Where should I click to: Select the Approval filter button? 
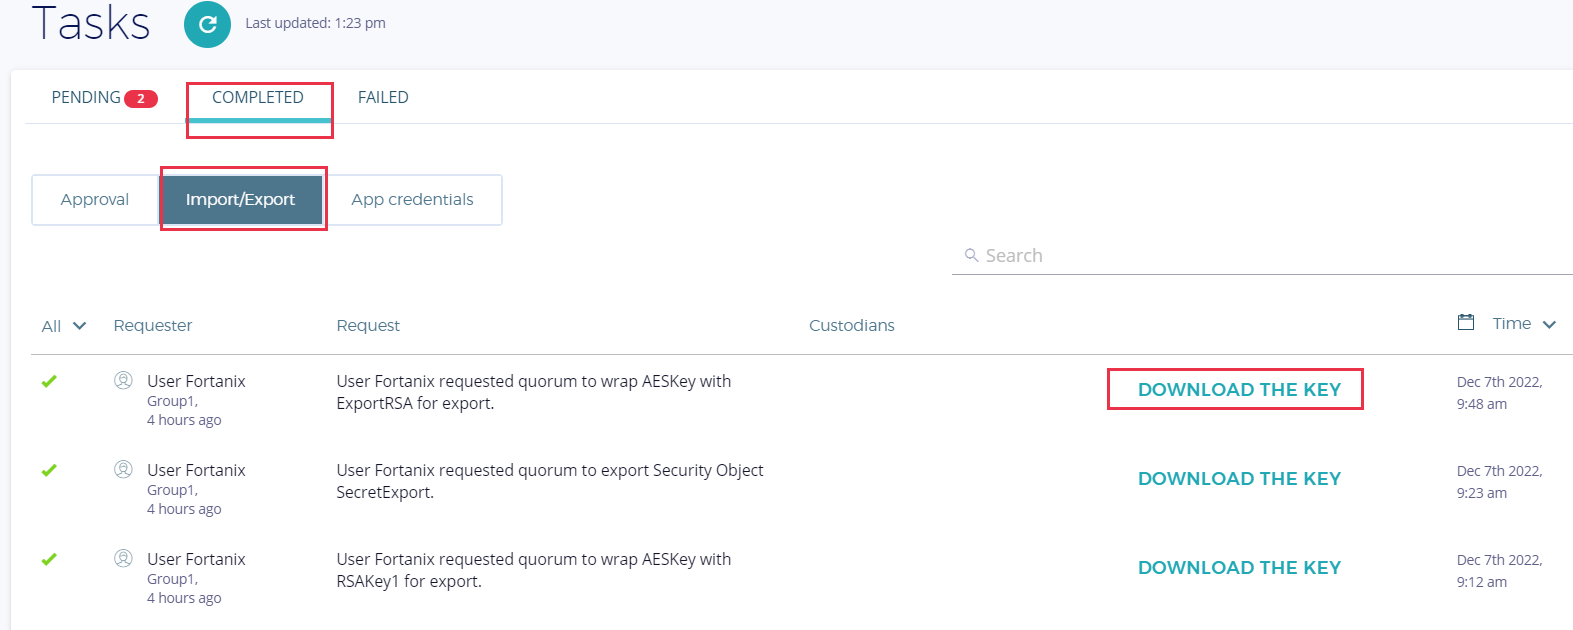pos(95,200)
